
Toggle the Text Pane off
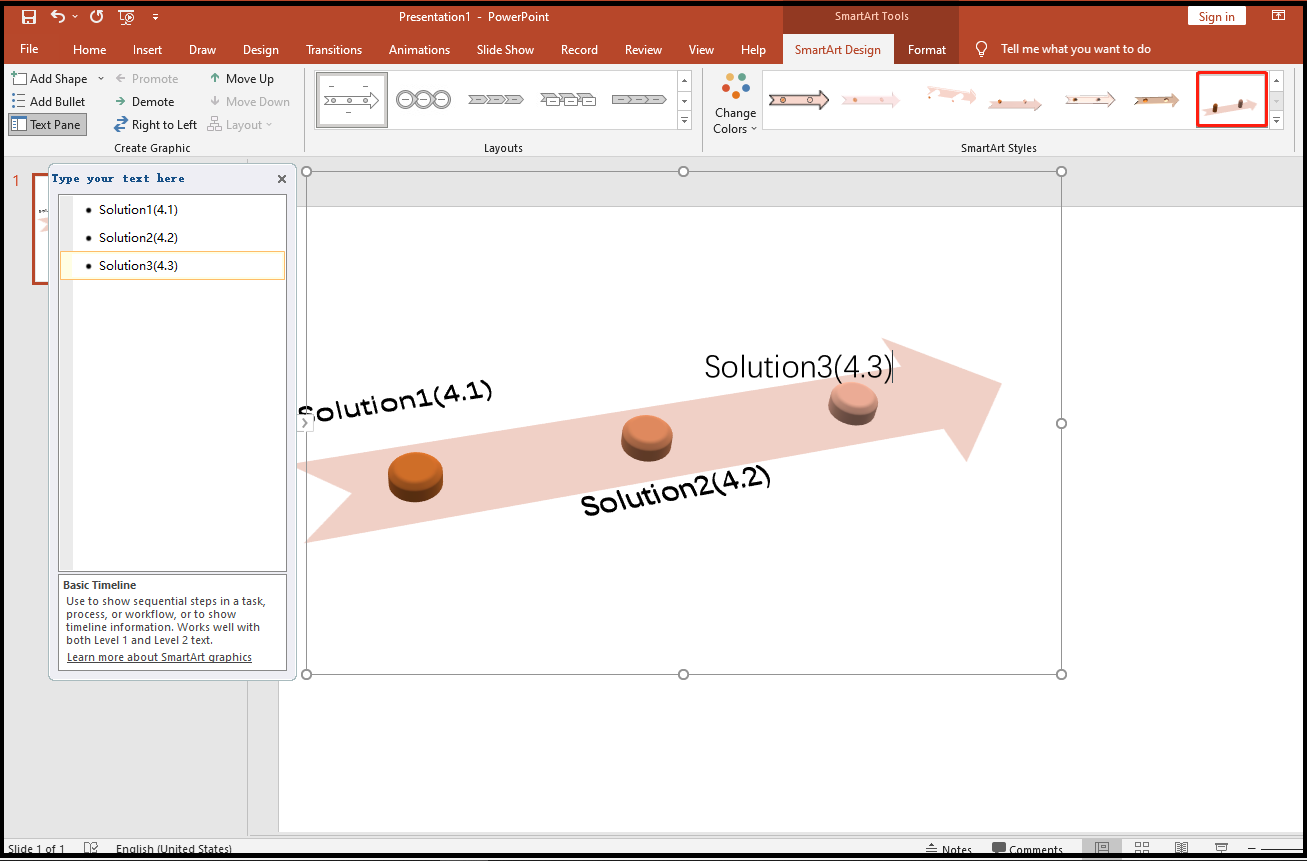(46, 123)
